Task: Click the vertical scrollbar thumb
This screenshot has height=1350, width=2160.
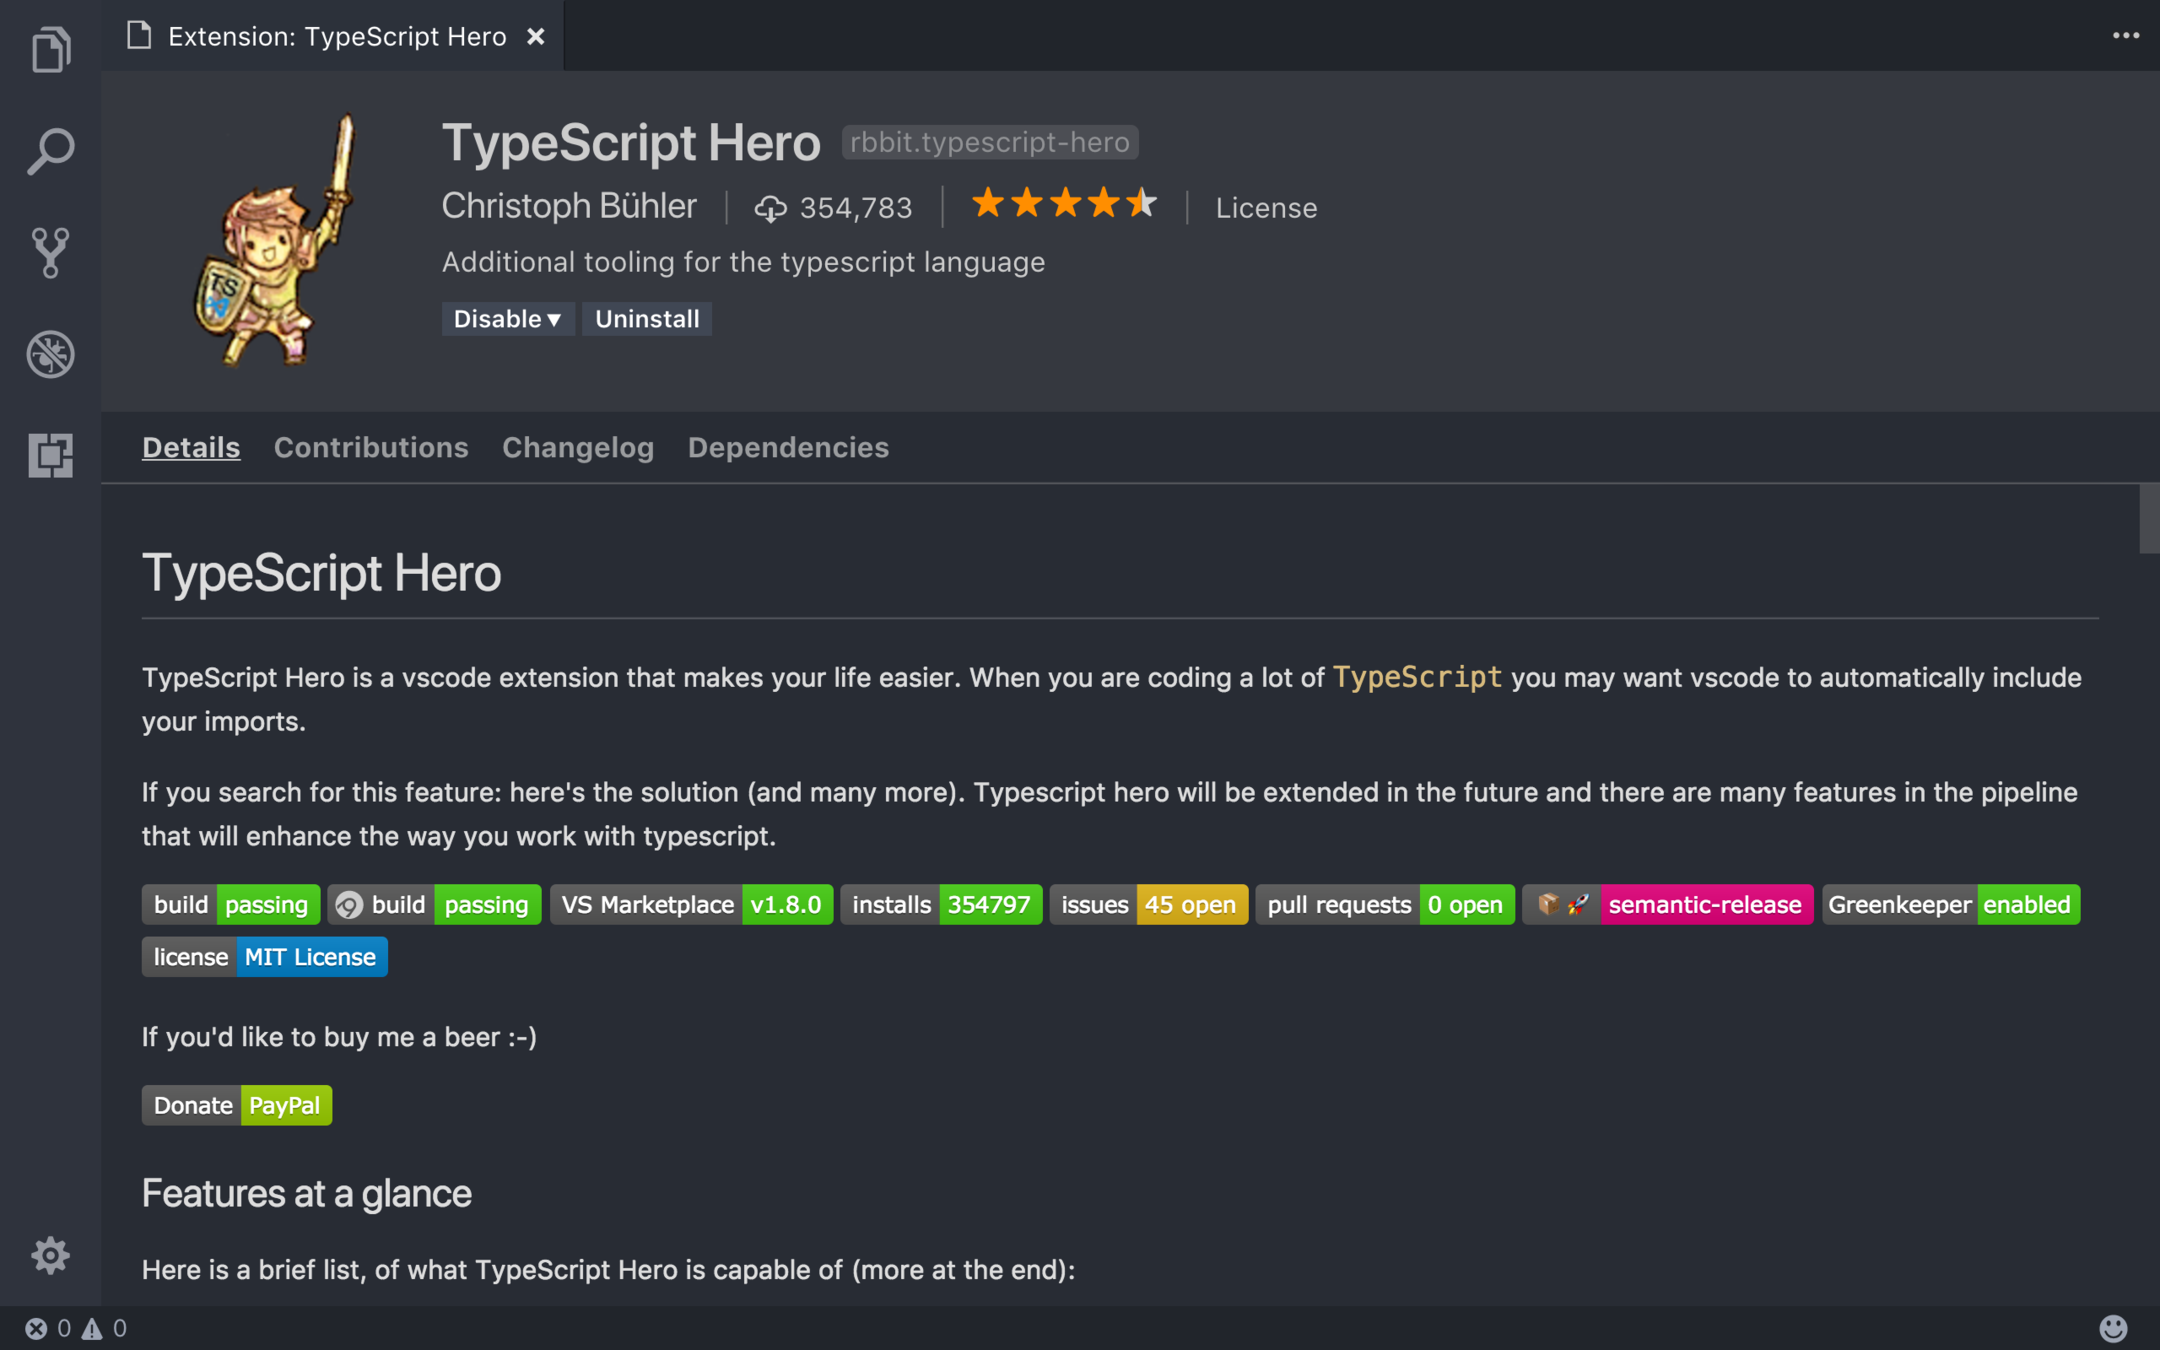Action: point(2148,518)
